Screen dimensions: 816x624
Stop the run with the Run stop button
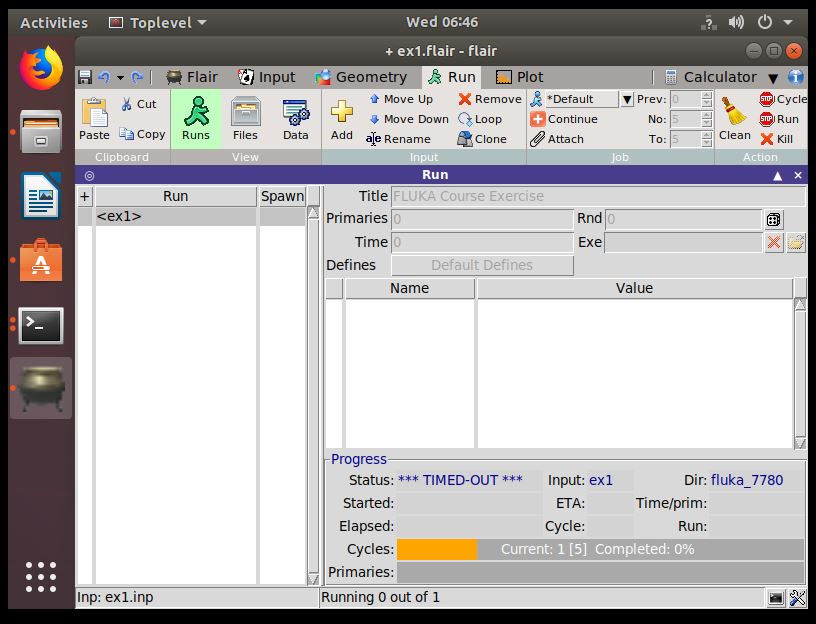pos(779,119)
